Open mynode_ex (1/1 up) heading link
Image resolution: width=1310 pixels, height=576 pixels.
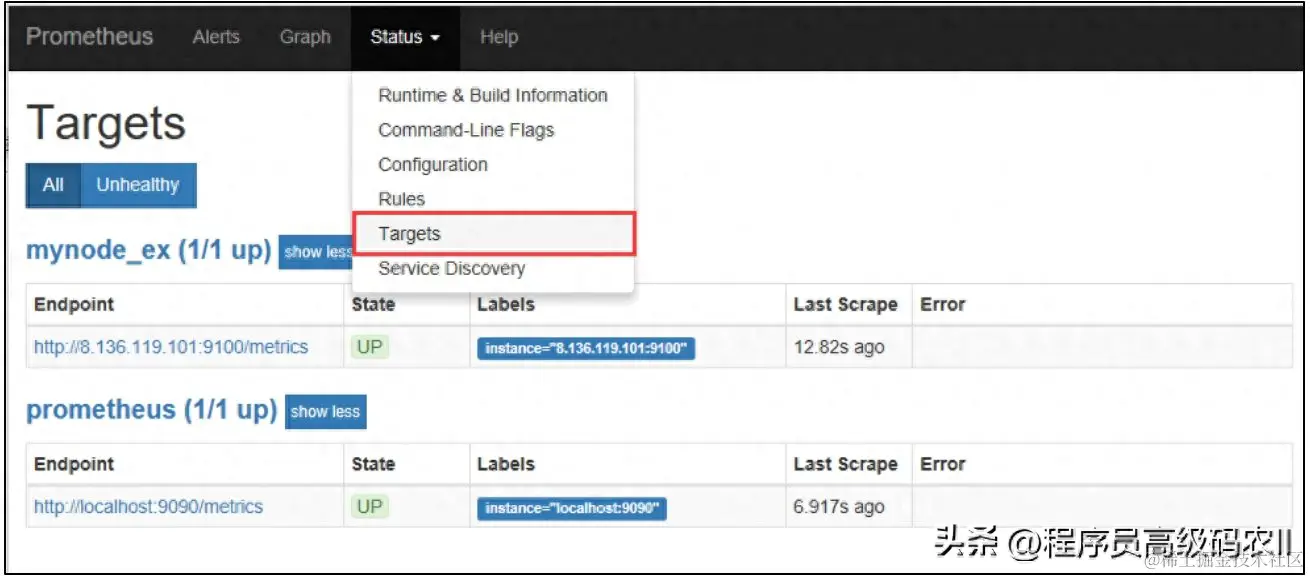149,250
